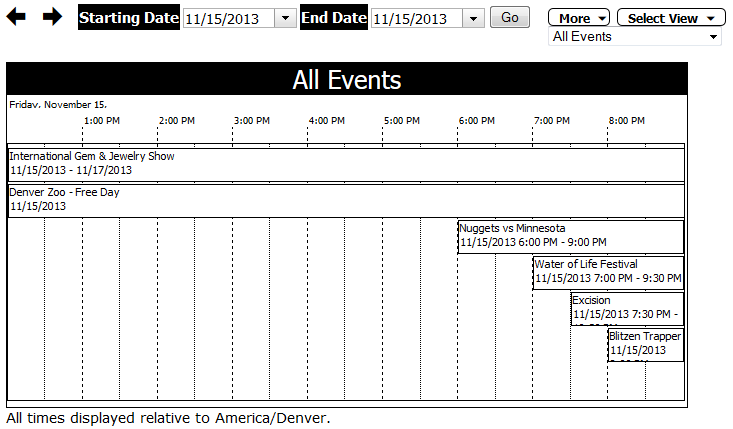
Task: Open the End Date calendar dropdown arrow
Action: [x=474, y=19]
